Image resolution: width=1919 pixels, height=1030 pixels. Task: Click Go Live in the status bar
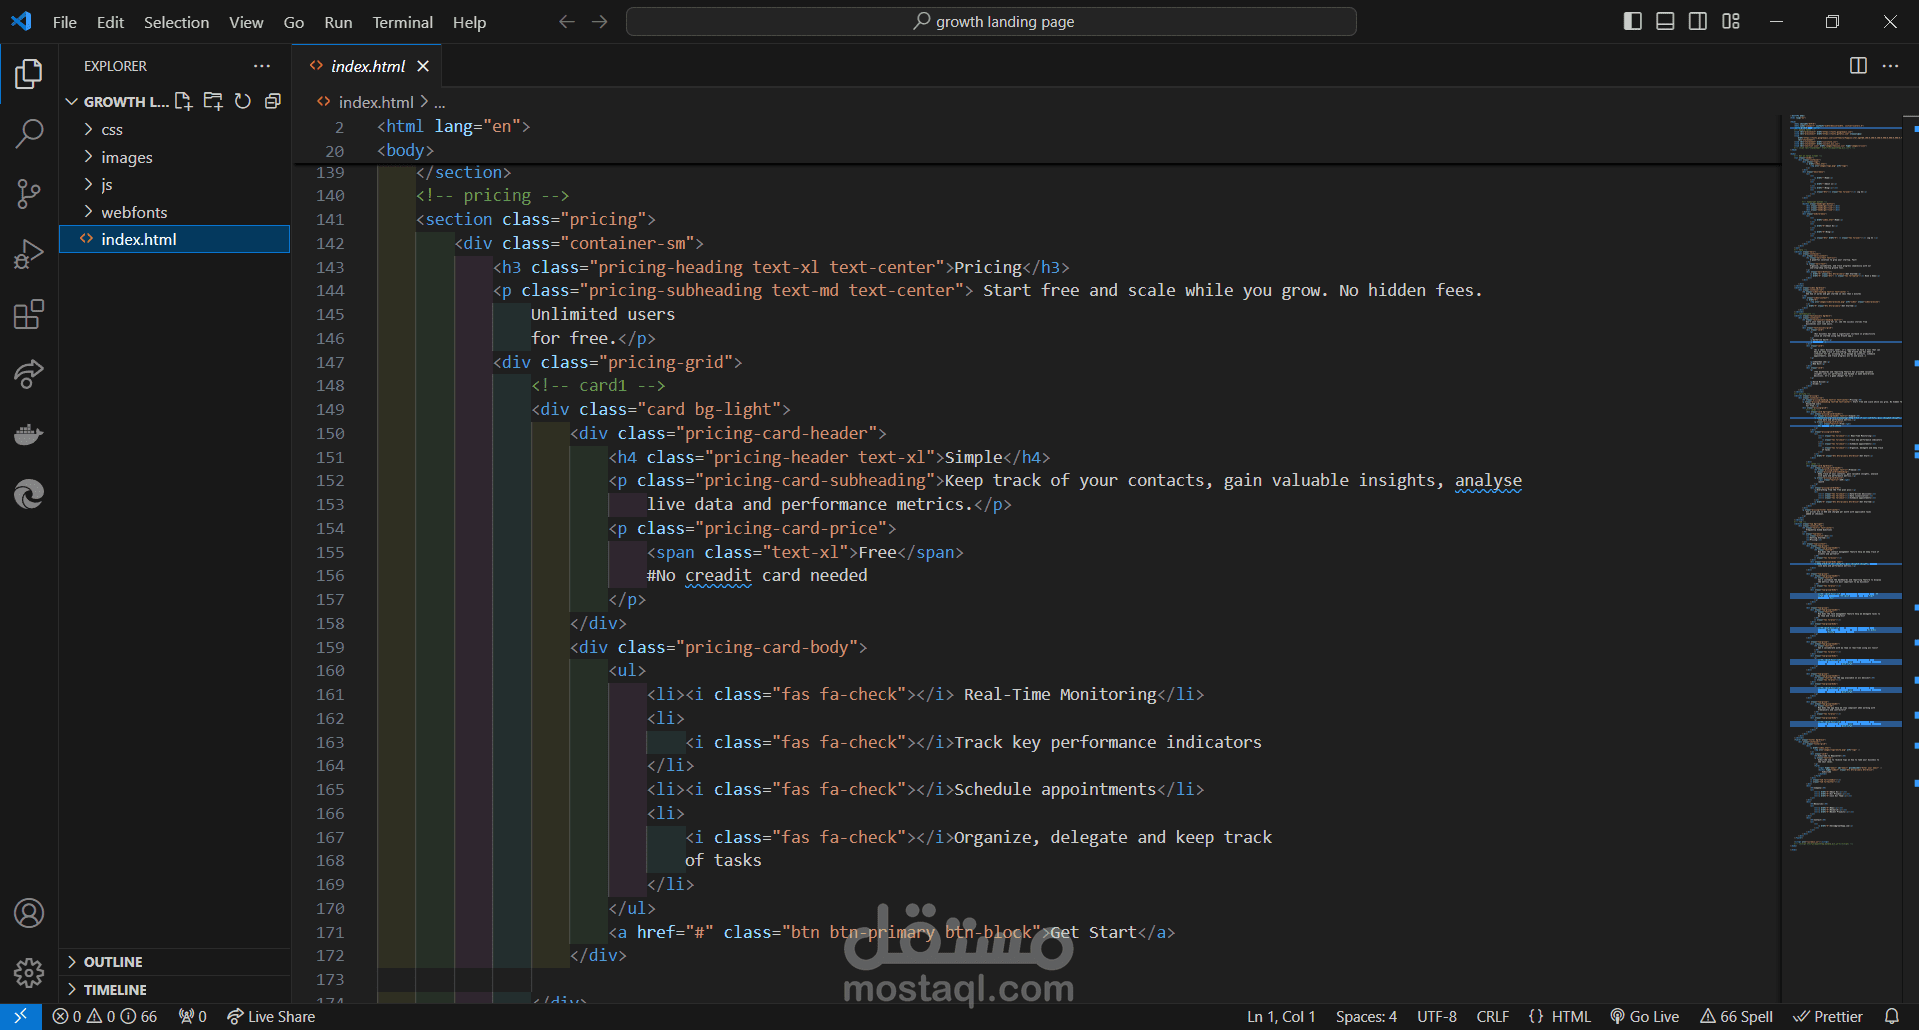[x=1644, y=1016]
